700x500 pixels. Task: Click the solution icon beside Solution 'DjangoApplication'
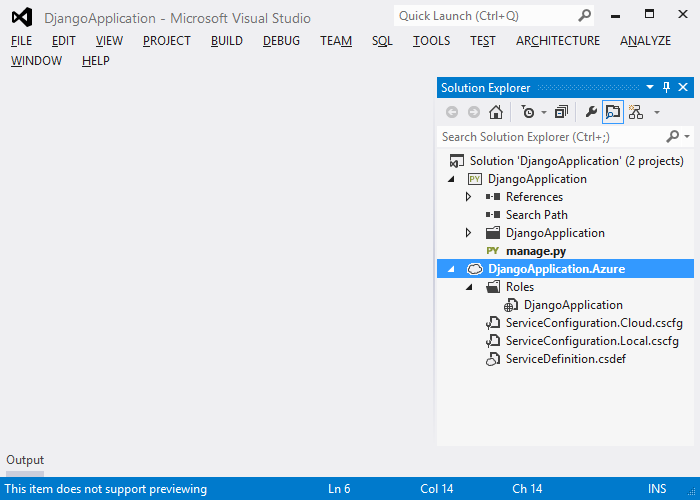click(x=456, y=161)
